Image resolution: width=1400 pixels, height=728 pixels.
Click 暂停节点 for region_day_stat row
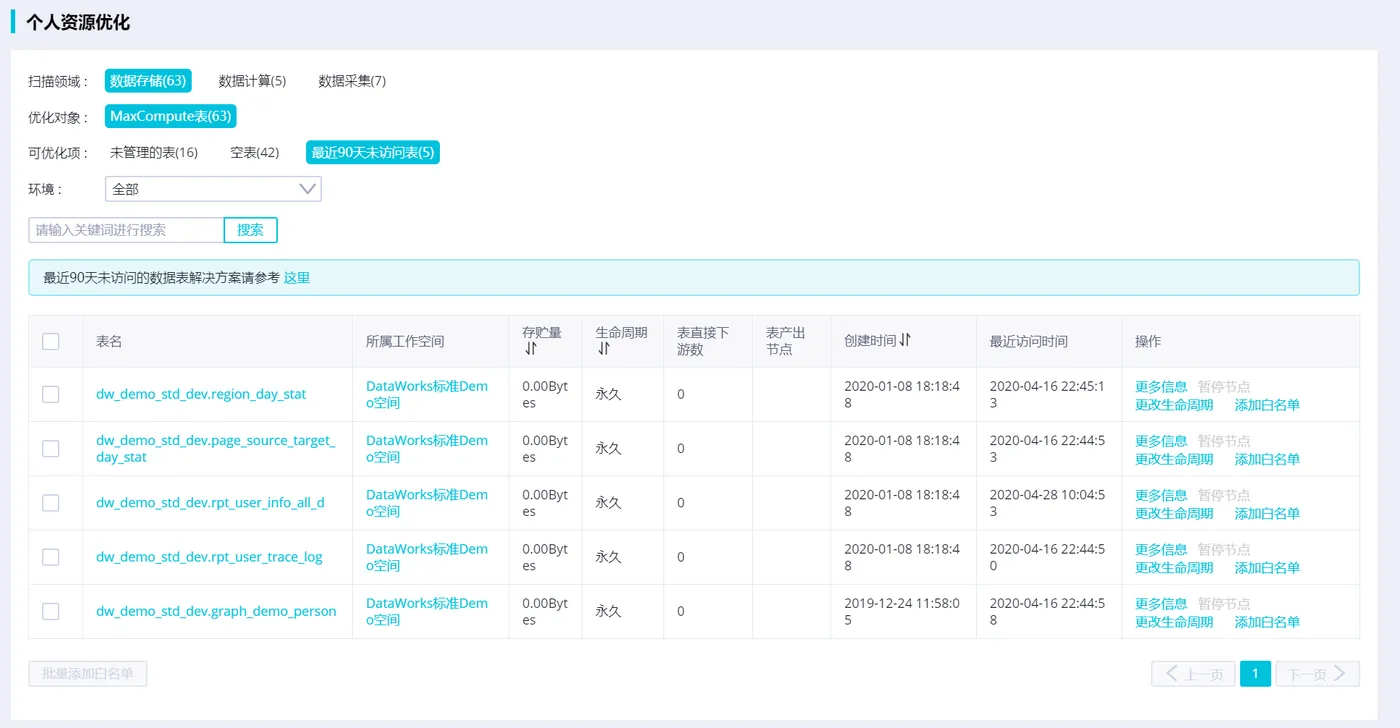(x=1224, y=386)
